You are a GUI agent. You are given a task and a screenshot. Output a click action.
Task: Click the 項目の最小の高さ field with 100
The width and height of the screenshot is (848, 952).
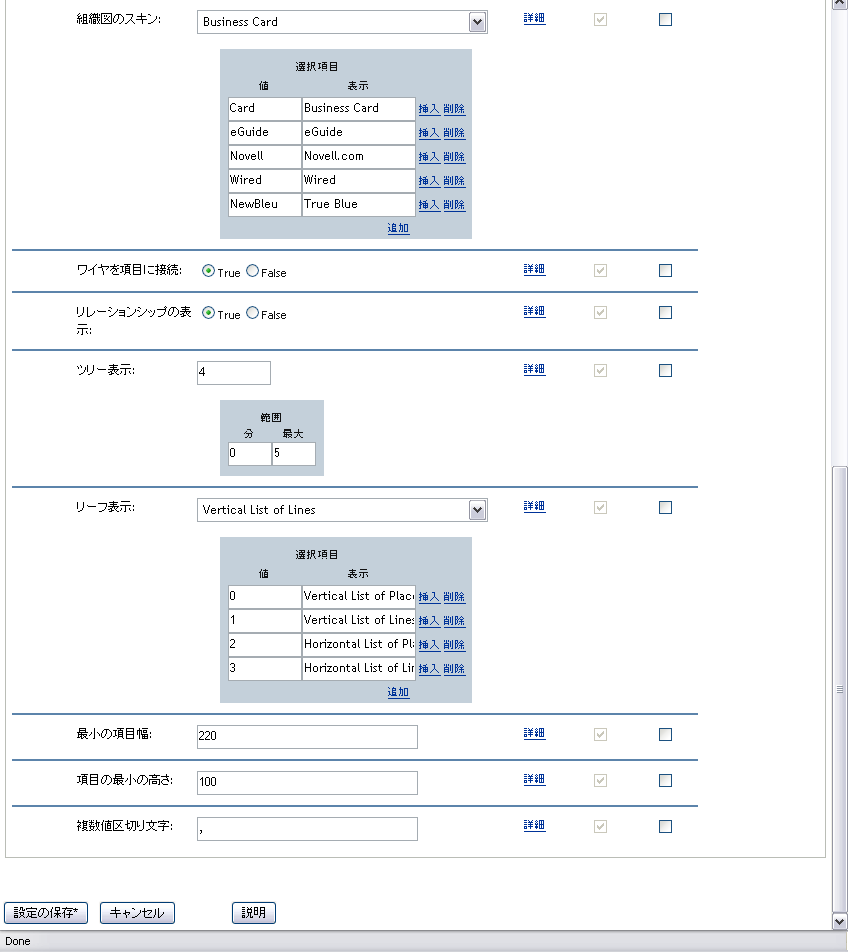coord(307,783)
